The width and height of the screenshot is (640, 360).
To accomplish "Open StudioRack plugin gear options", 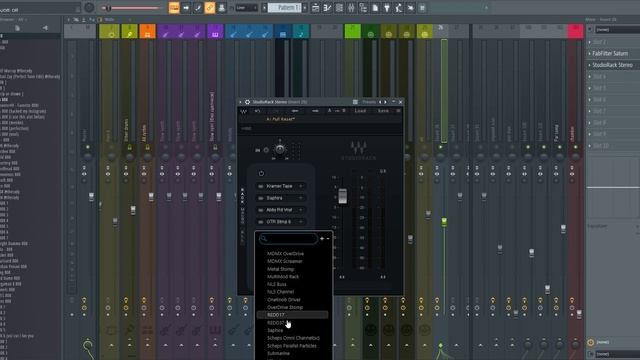I will pyautogui.click(x=247, y=102).
